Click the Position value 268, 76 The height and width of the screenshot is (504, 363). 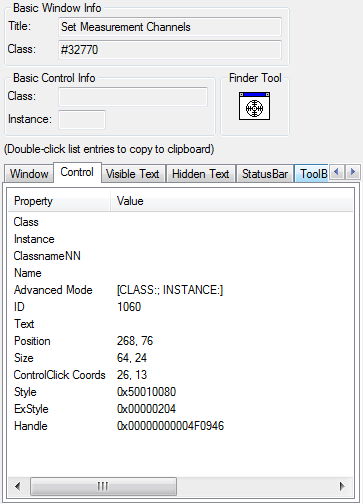[135, 341]
